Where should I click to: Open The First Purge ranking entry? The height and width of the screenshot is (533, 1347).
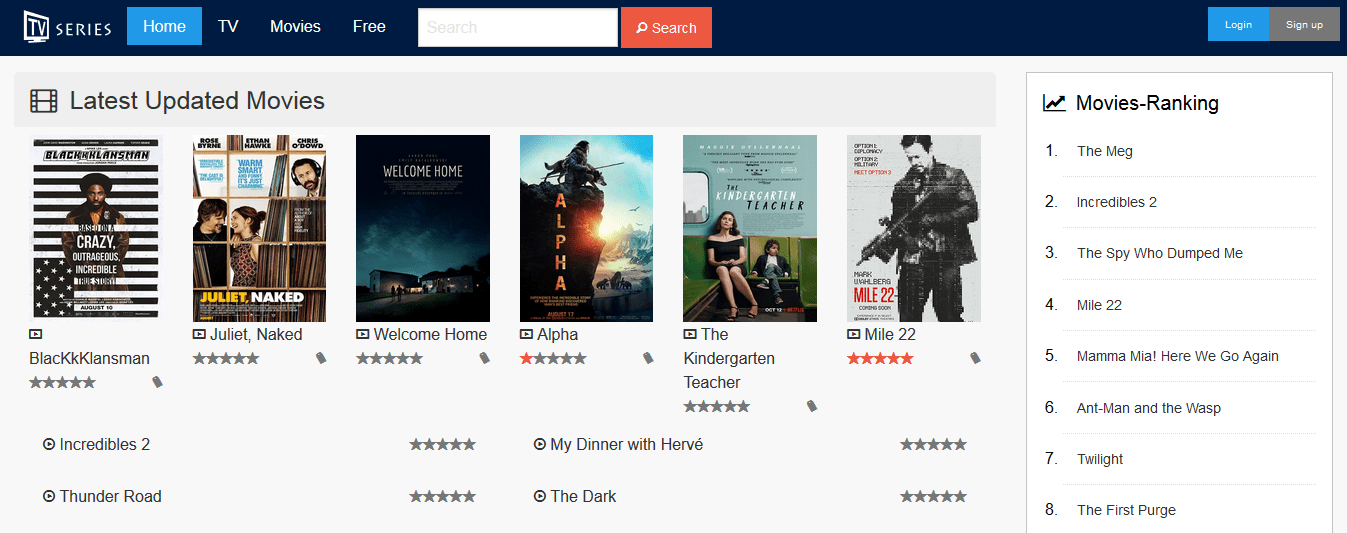(x=1127, y=510)
